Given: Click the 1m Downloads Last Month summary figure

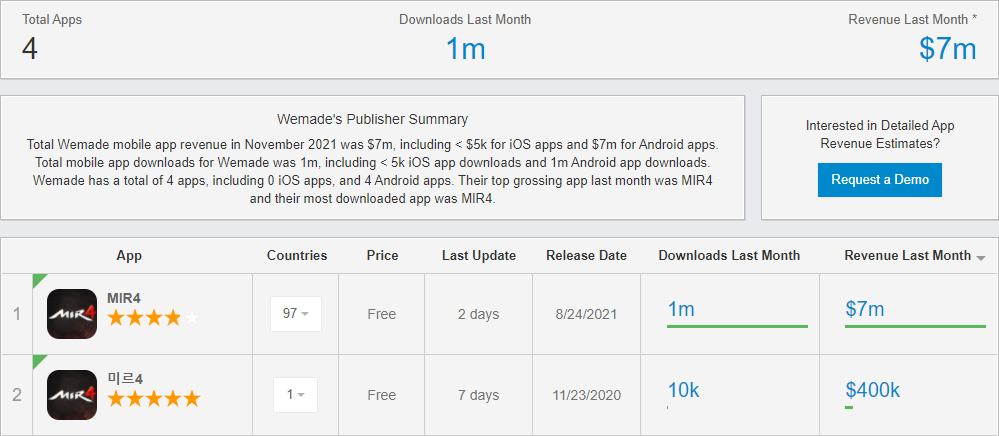Looking at the screenshot, I should pos(465,49).
